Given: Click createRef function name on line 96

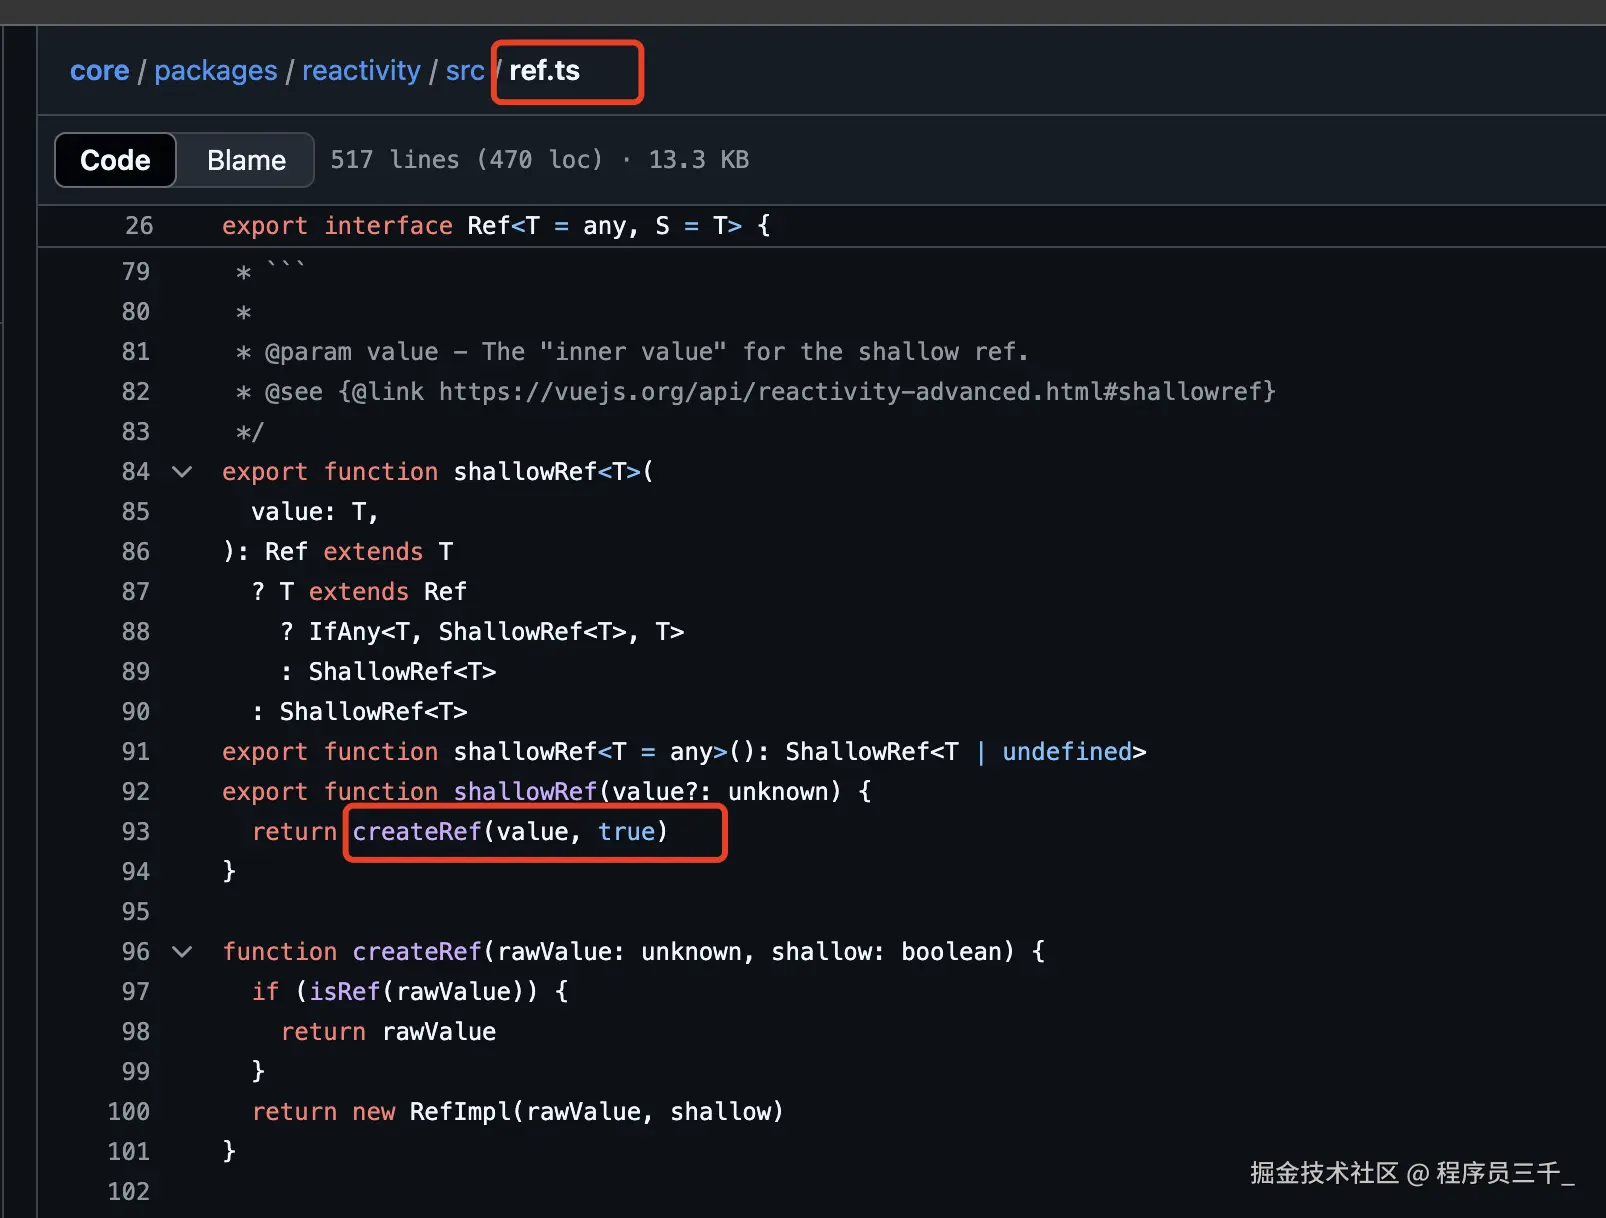Looking at the screenshot, I should click(417, 952).
